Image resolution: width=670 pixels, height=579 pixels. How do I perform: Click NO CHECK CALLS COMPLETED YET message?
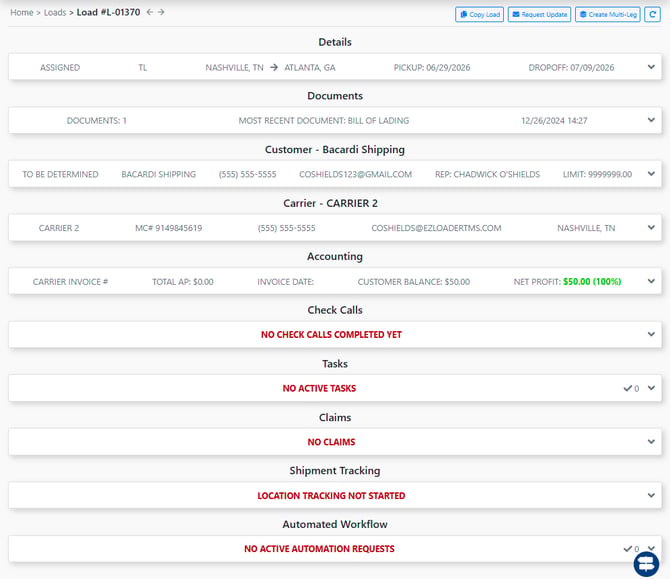click(x=331, y=335)
